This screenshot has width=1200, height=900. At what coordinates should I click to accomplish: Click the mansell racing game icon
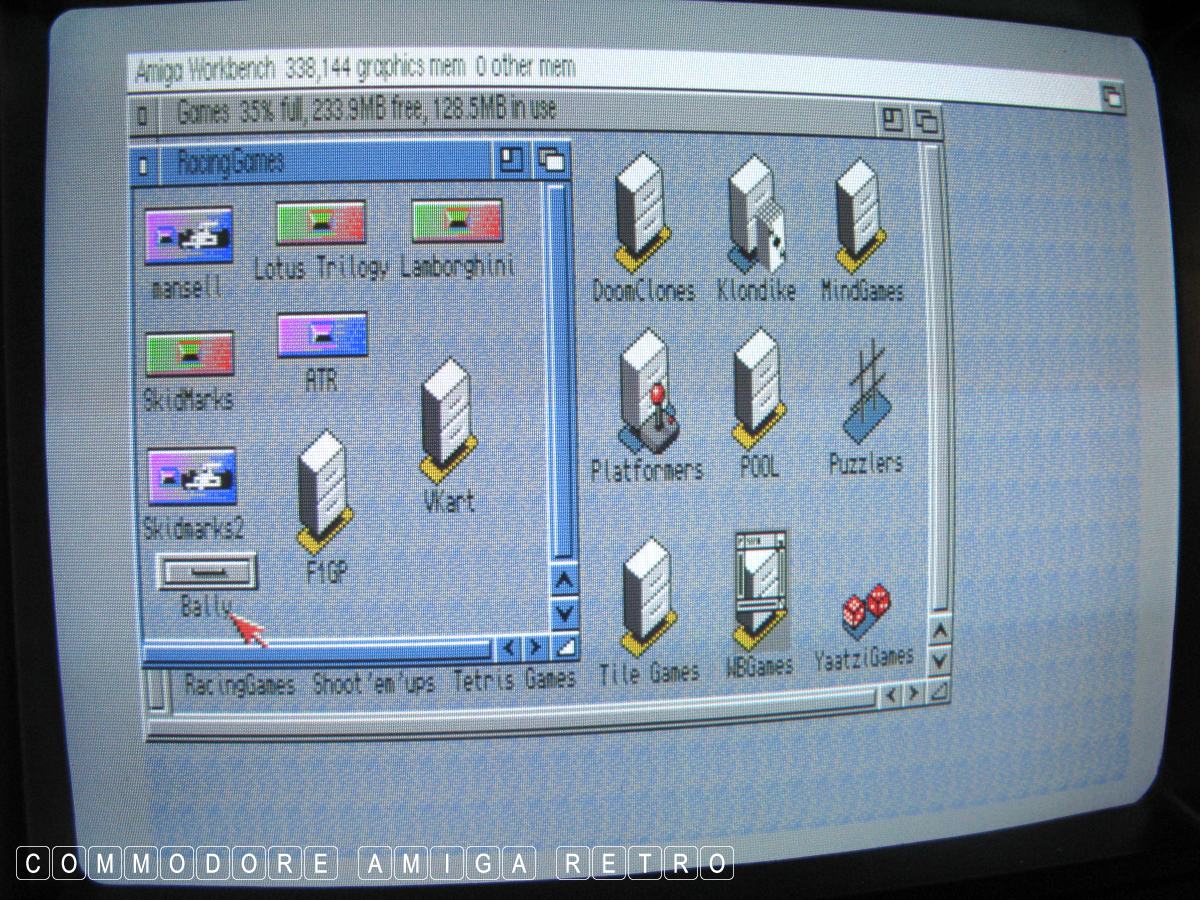tap(189, 236)
